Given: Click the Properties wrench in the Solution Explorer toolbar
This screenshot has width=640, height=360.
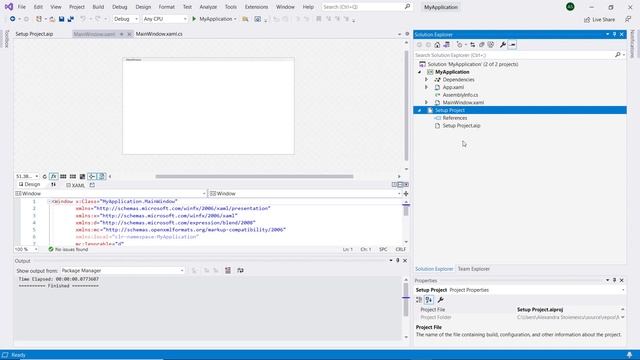Looking at the screenshot, I should coord(503,45).
